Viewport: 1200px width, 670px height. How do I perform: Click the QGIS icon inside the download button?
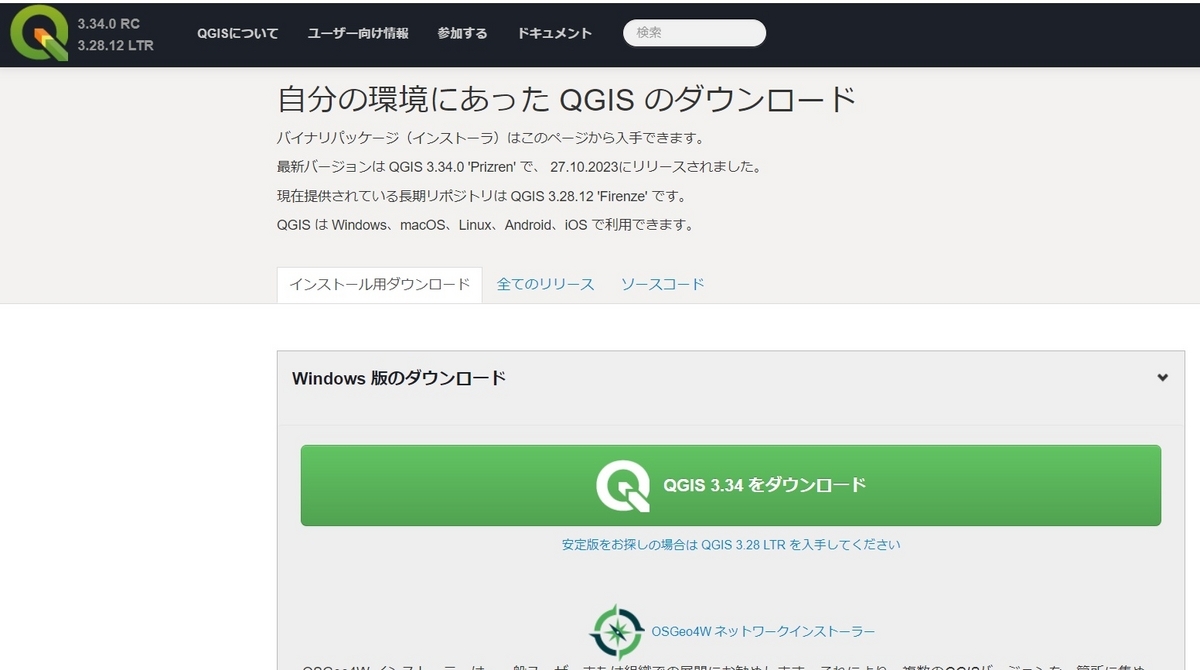(624, 485)
